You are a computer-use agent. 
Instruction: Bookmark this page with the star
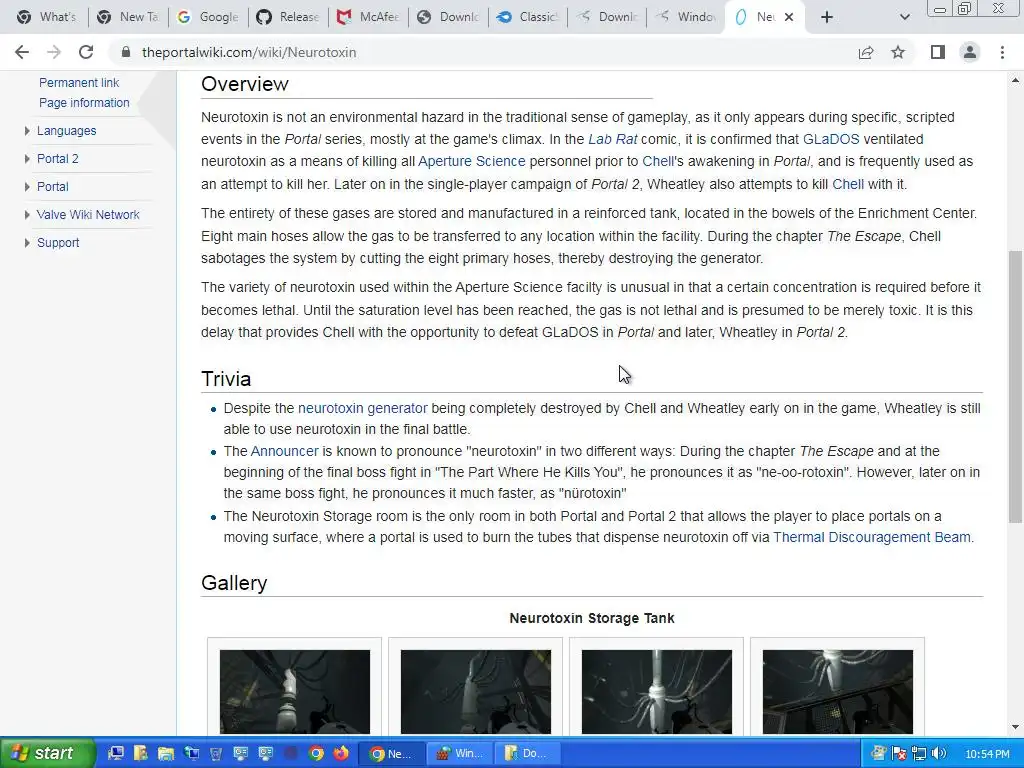[x=898, y=52]
